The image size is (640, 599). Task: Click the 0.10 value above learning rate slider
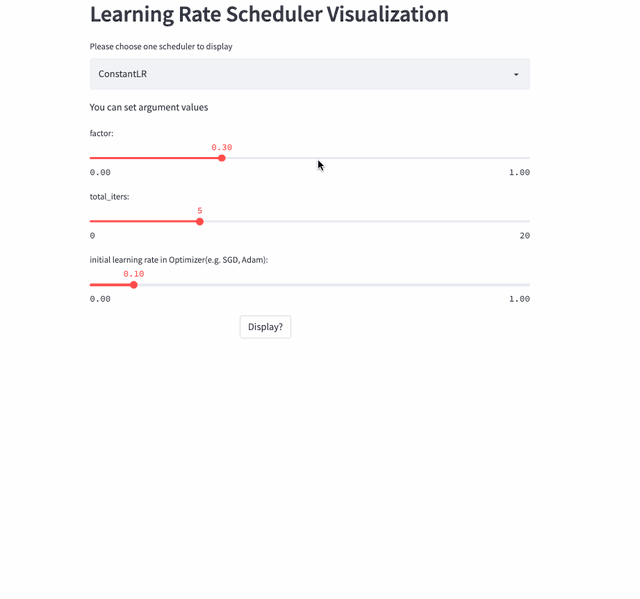click(x=134, y=274)
